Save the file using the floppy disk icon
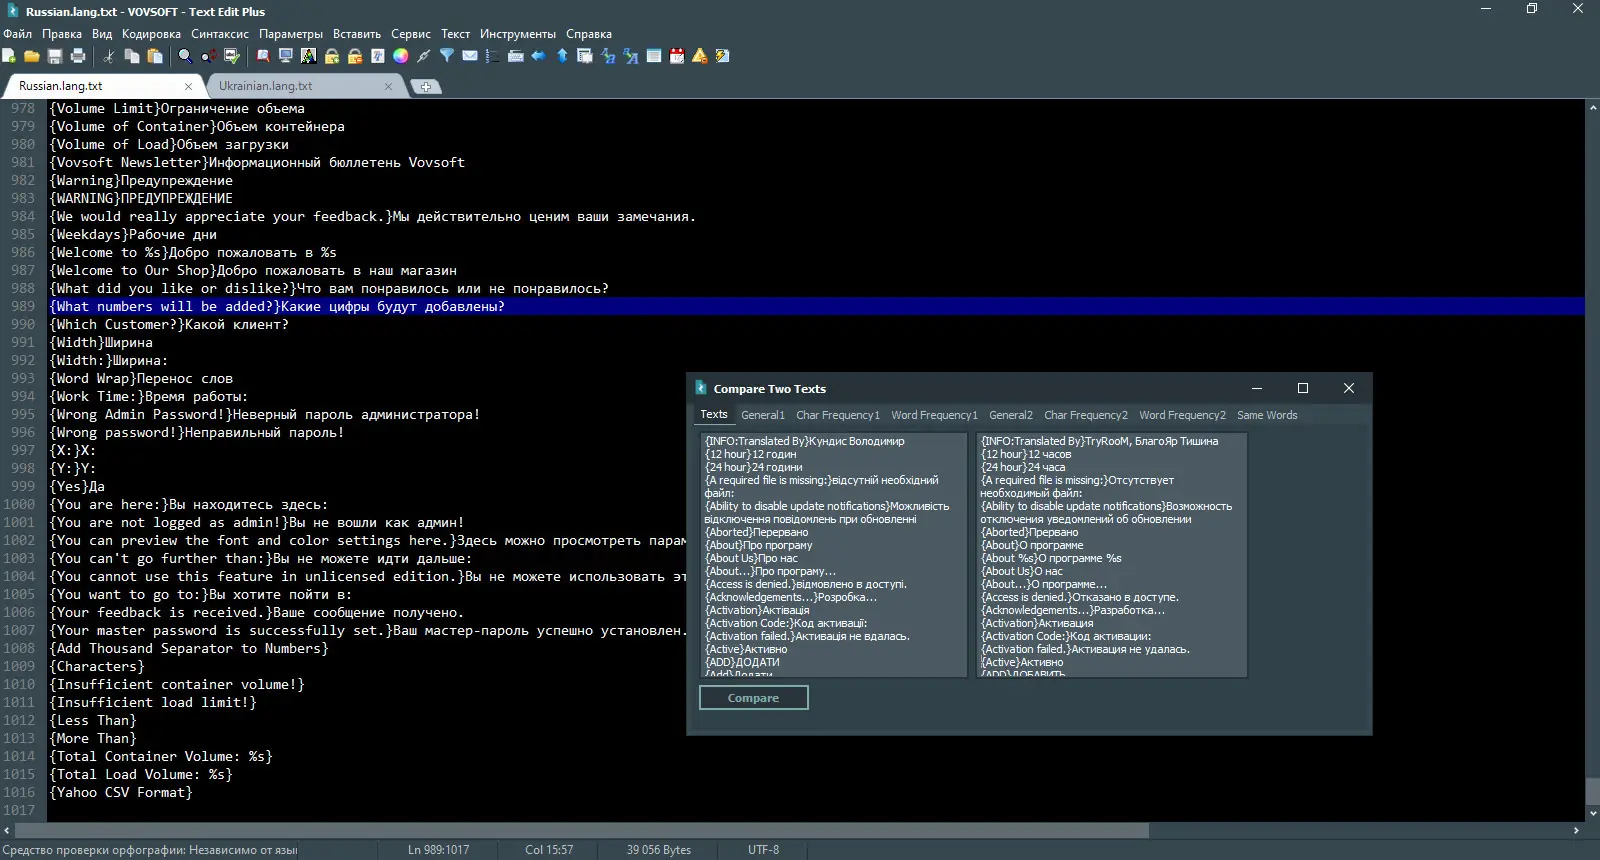This screenshot has height=860, width=1600. (55, 56)
